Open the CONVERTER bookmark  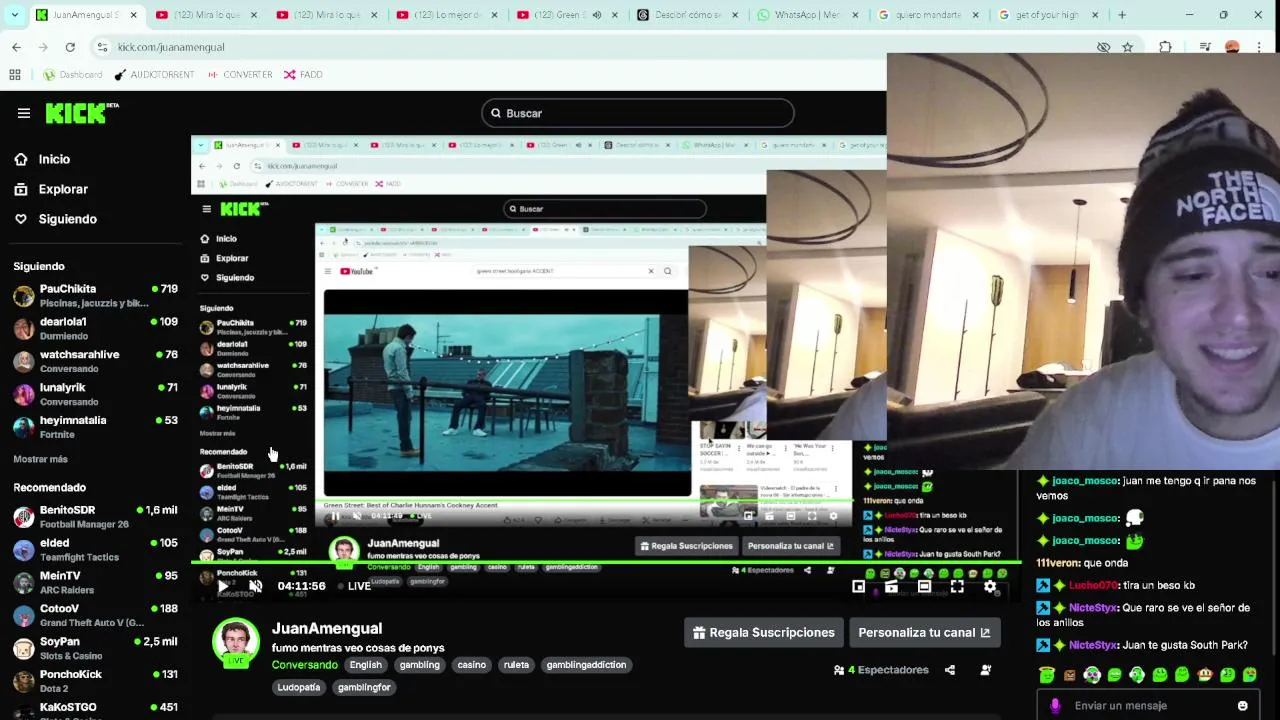[240, 75]
